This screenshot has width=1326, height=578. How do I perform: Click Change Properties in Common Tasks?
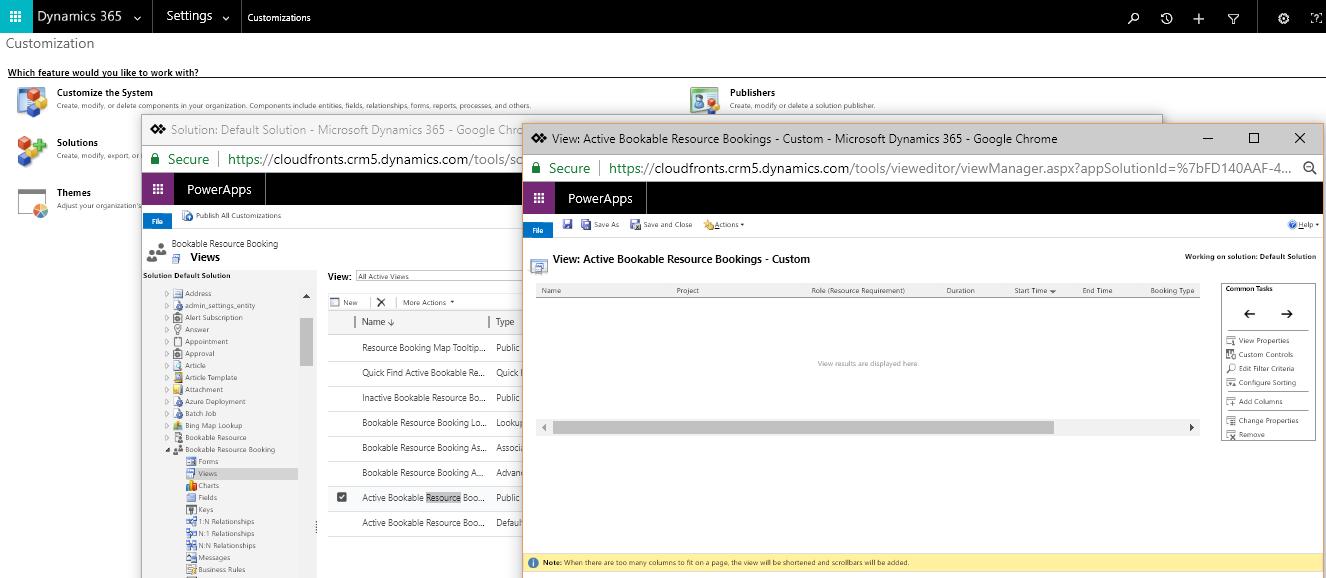click(1262, 421)
